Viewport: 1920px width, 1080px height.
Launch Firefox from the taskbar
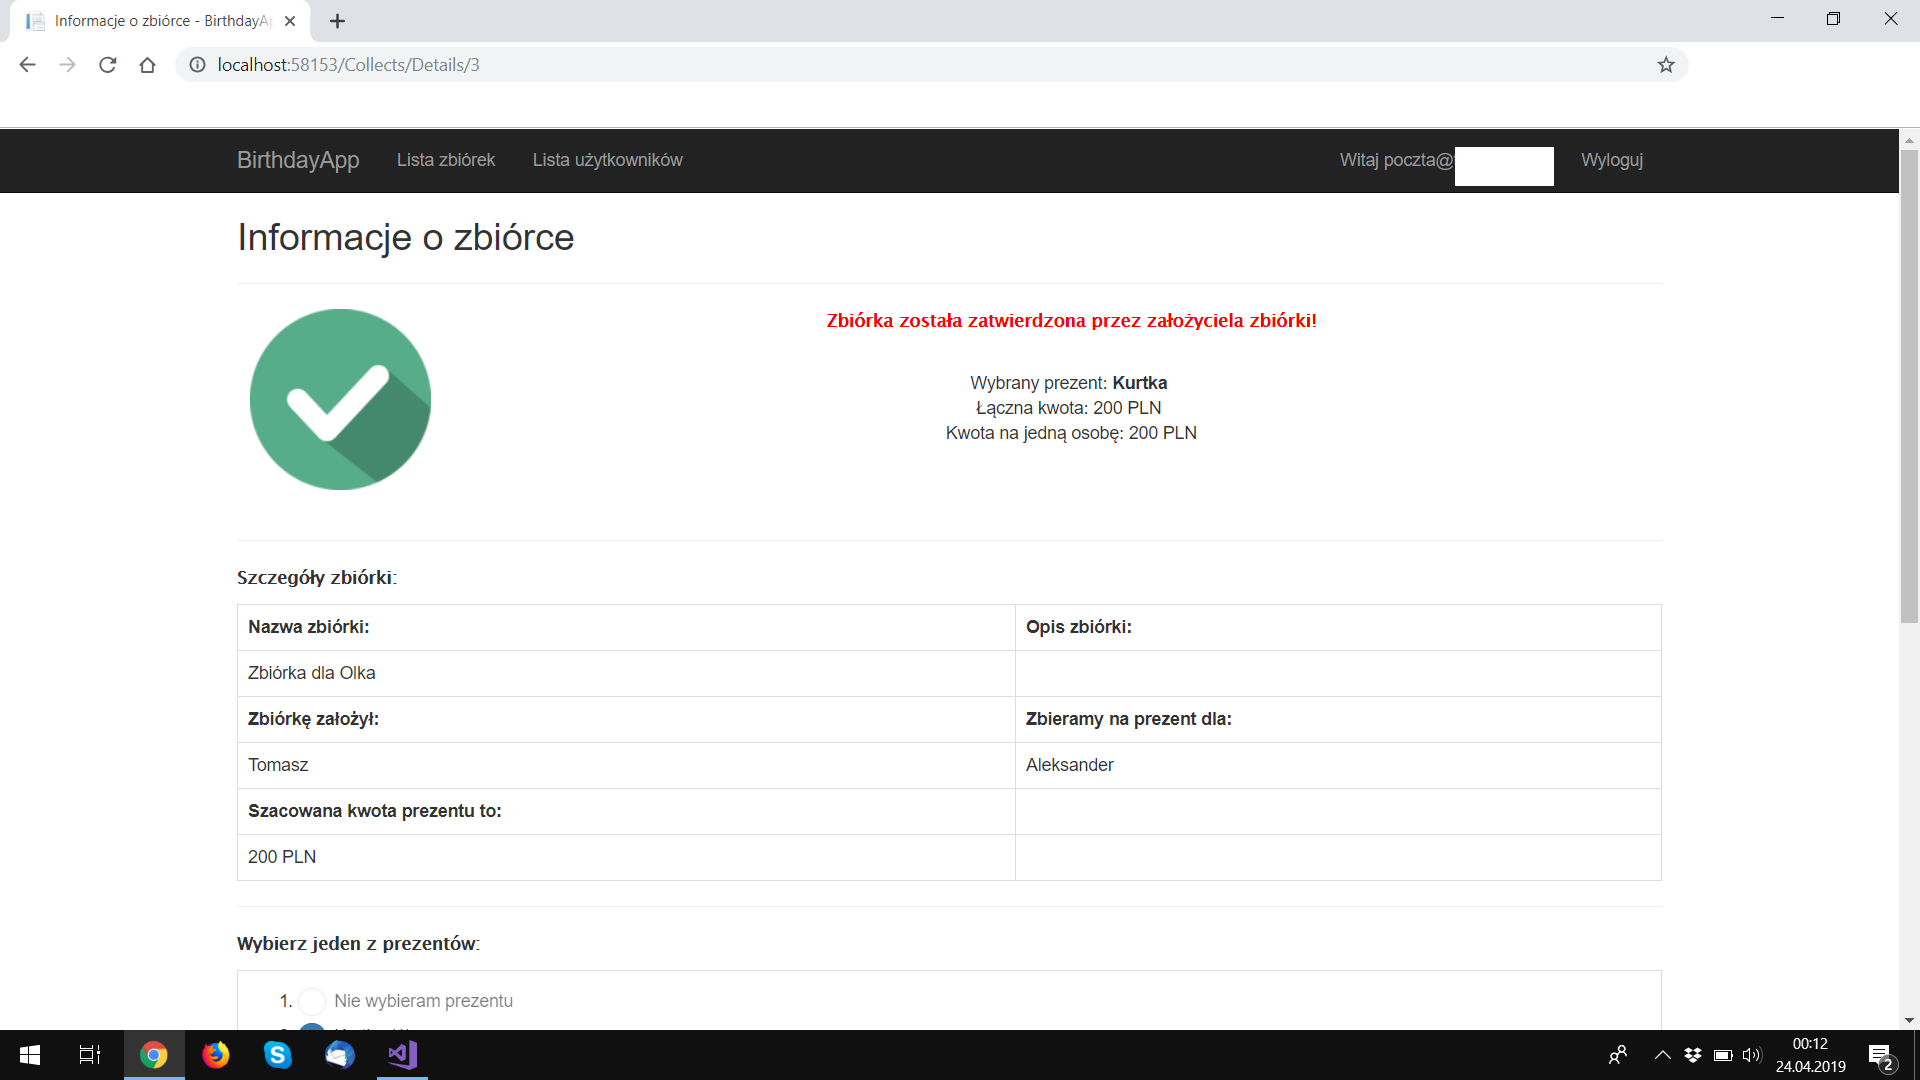(215, 1055)
